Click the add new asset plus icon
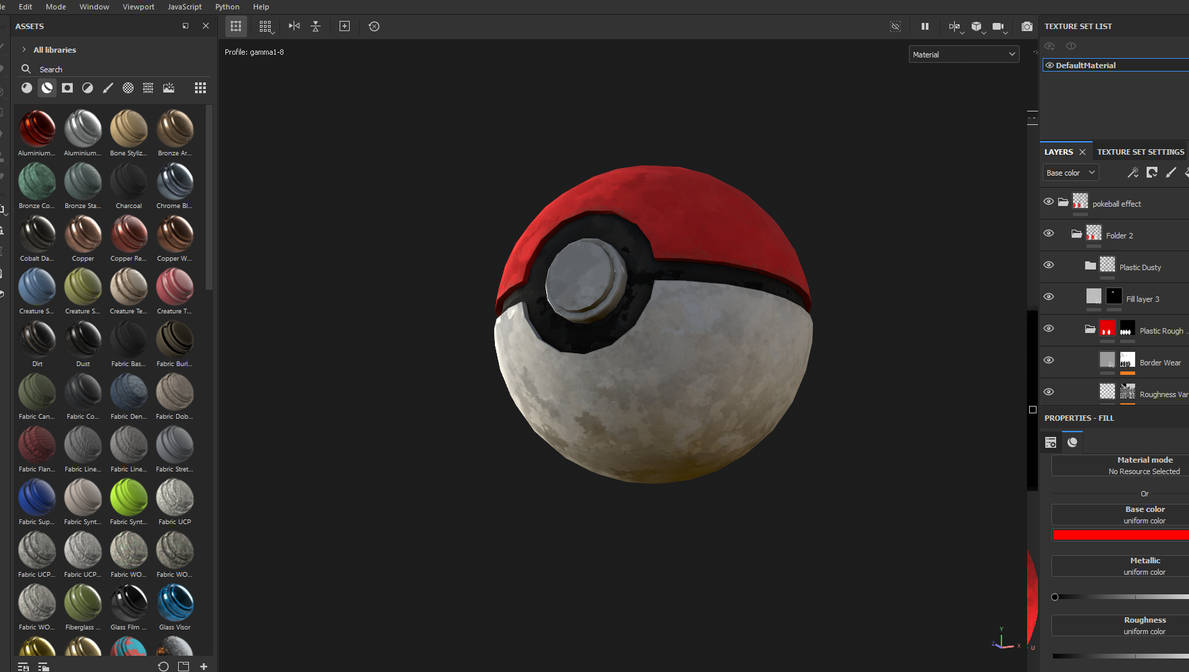The height and width of the screenshot is (672, 1189). point(203,666)
